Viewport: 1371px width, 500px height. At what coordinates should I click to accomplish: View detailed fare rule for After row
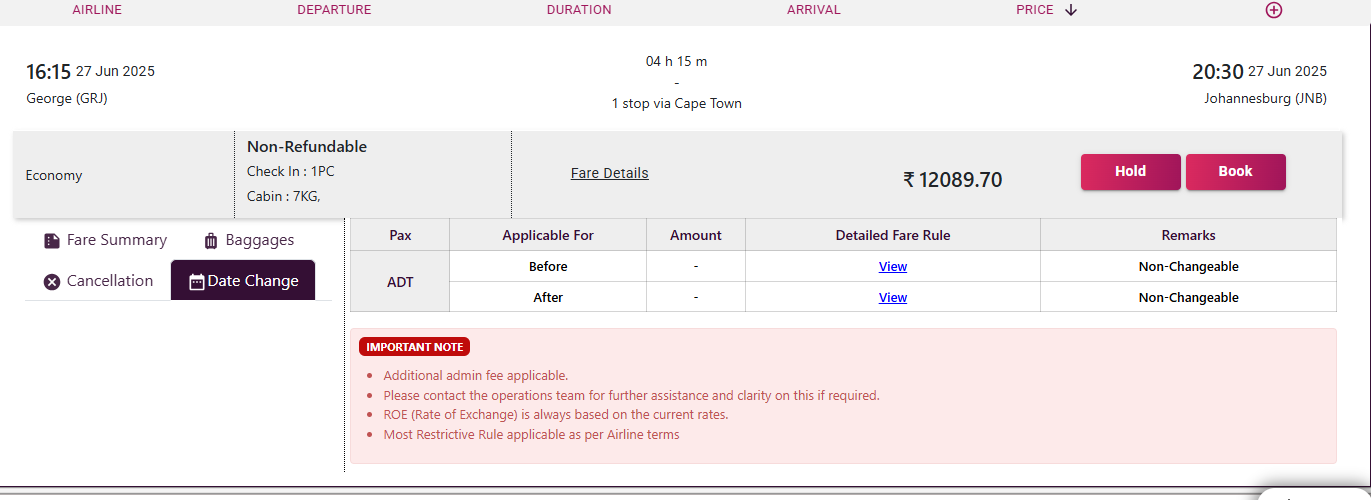tap(893, 298)
